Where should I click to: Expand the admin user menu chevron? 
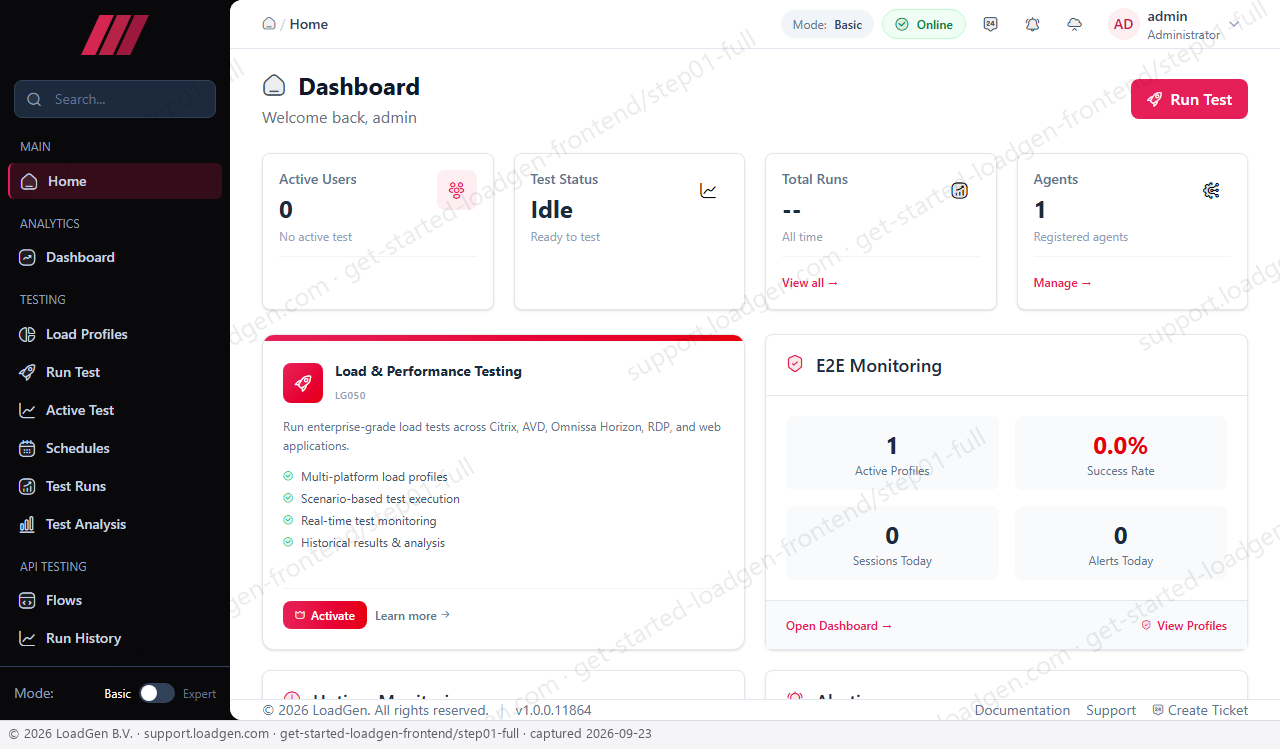click(1234, 24)
